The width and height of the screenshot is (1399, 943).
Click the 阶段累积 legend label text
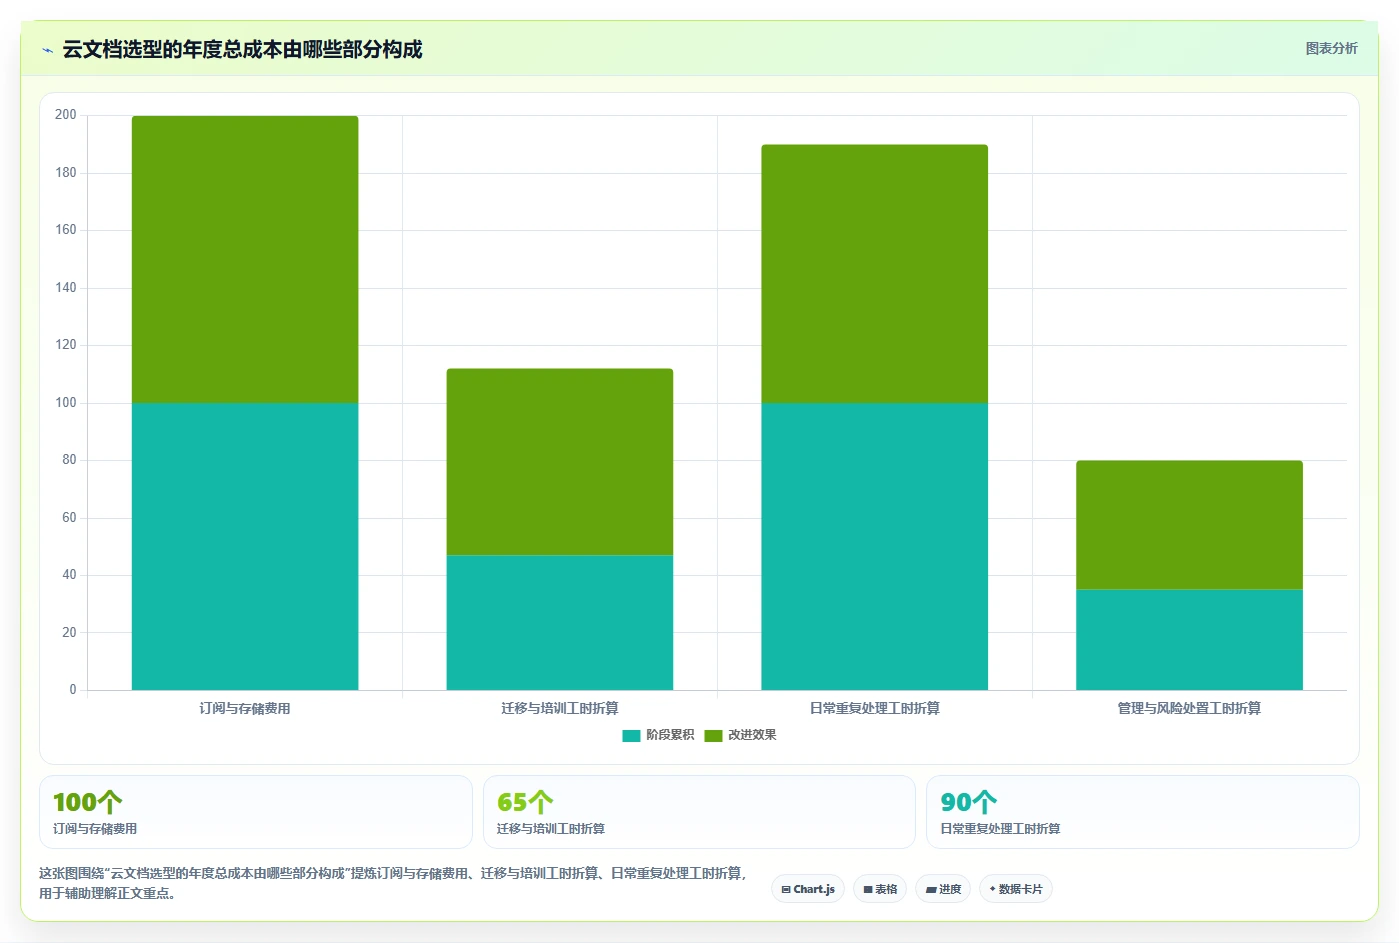(x=670, y=735)
